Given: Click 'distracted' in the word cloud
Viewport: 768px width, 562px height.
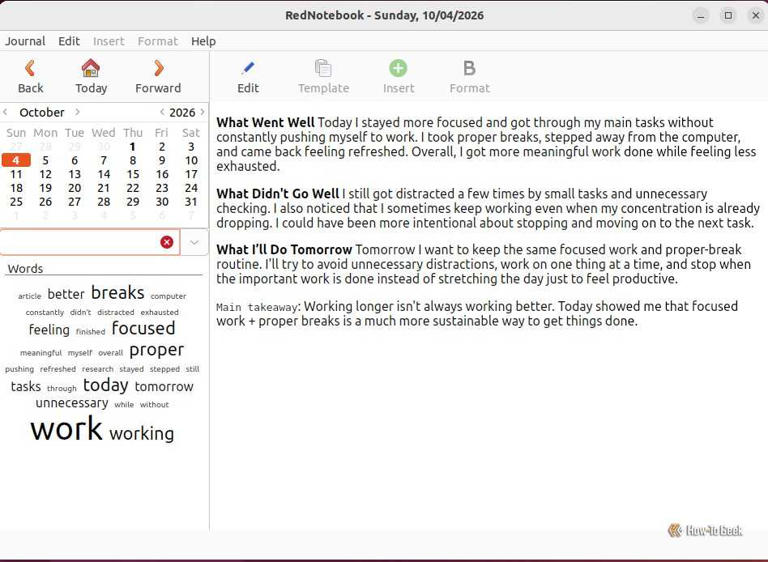Looking at the screenshot, I should point(116,312).
